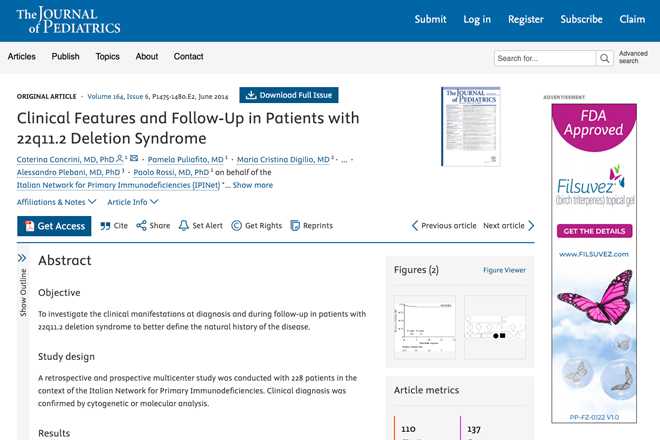Click the Set Alert button
This screenshot has height=440, width=660.
tap(201, 226)
